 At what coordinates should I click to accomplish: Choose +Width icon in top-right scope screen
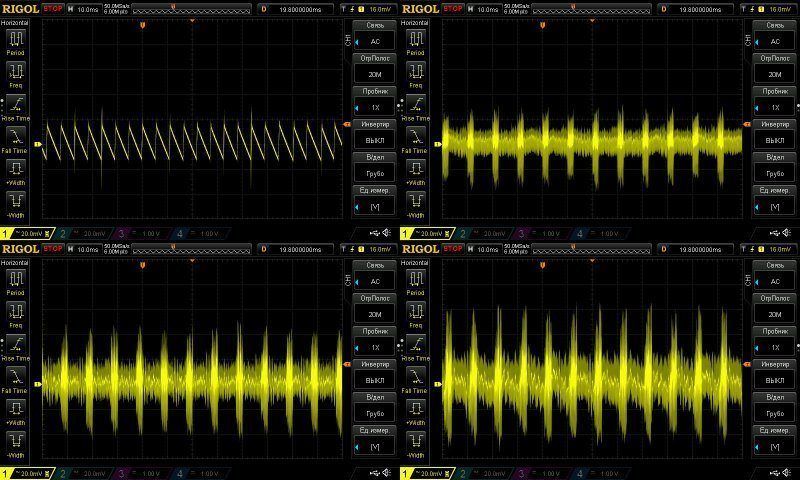[x=416, y=168]
